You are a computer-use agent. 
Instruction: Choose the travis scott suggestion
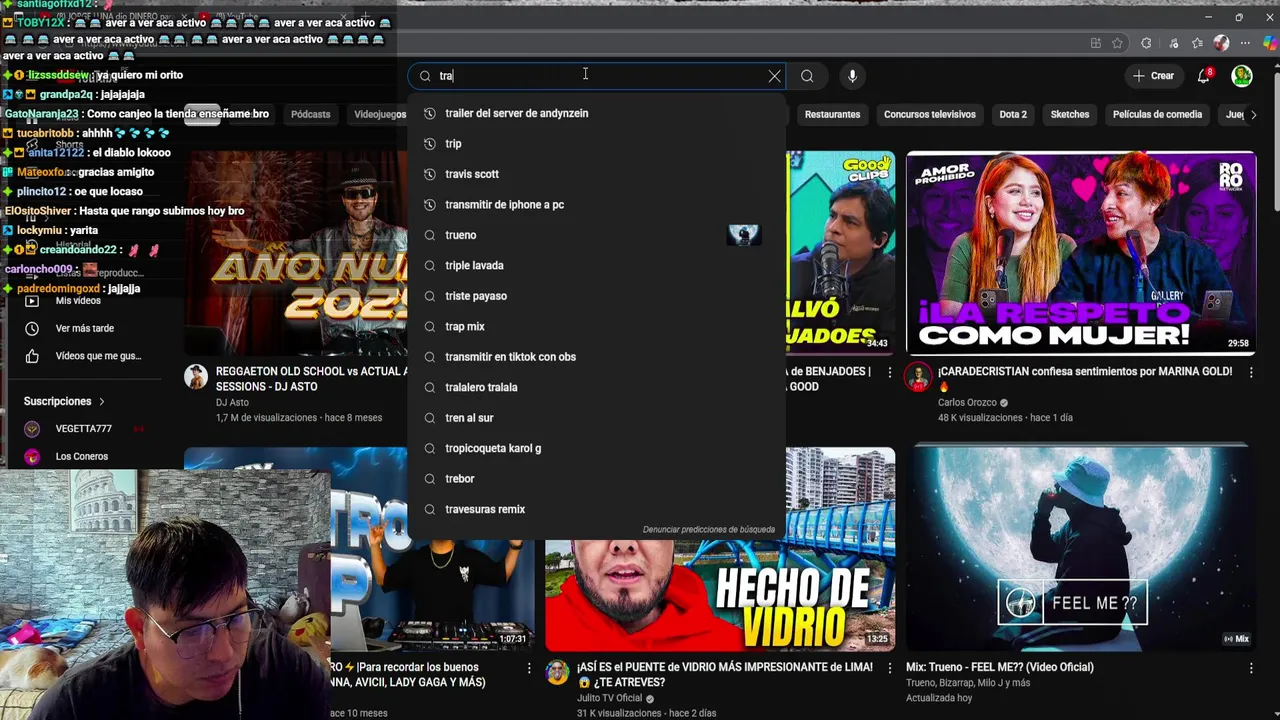tap(597, 174)
